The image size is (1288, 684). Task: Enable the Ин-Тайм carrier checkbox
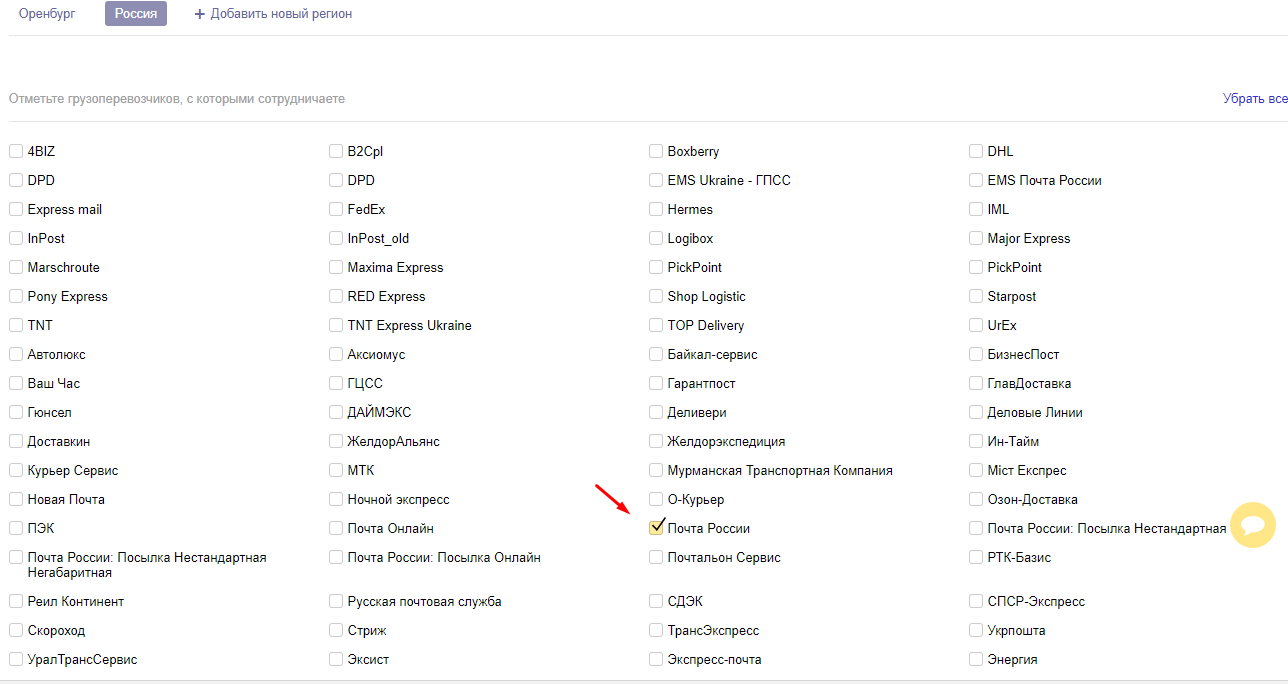click(976, 441)
